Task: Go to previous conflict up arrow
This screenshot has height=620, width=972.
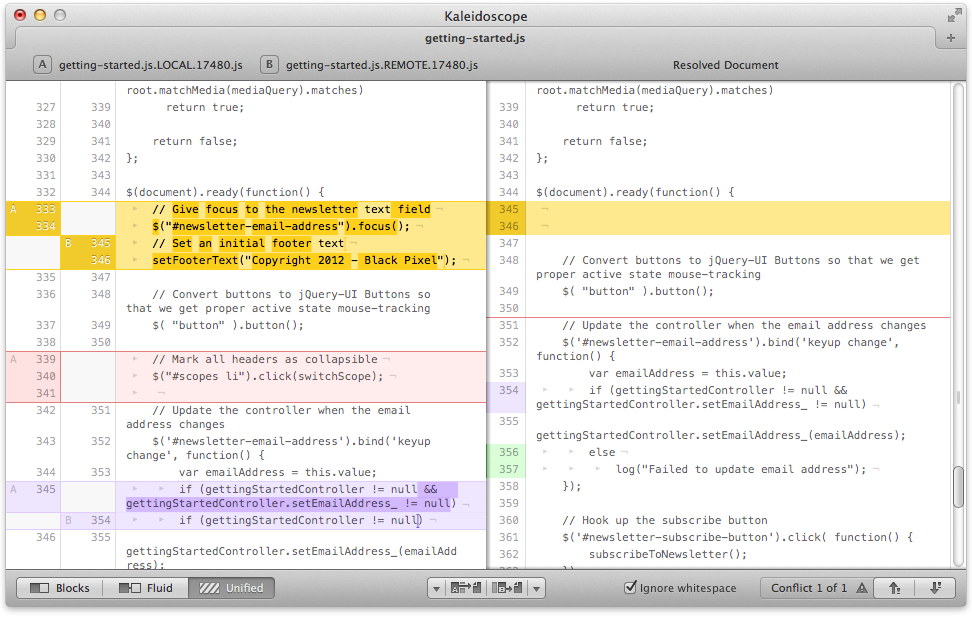Action: [x=894, y=588]
